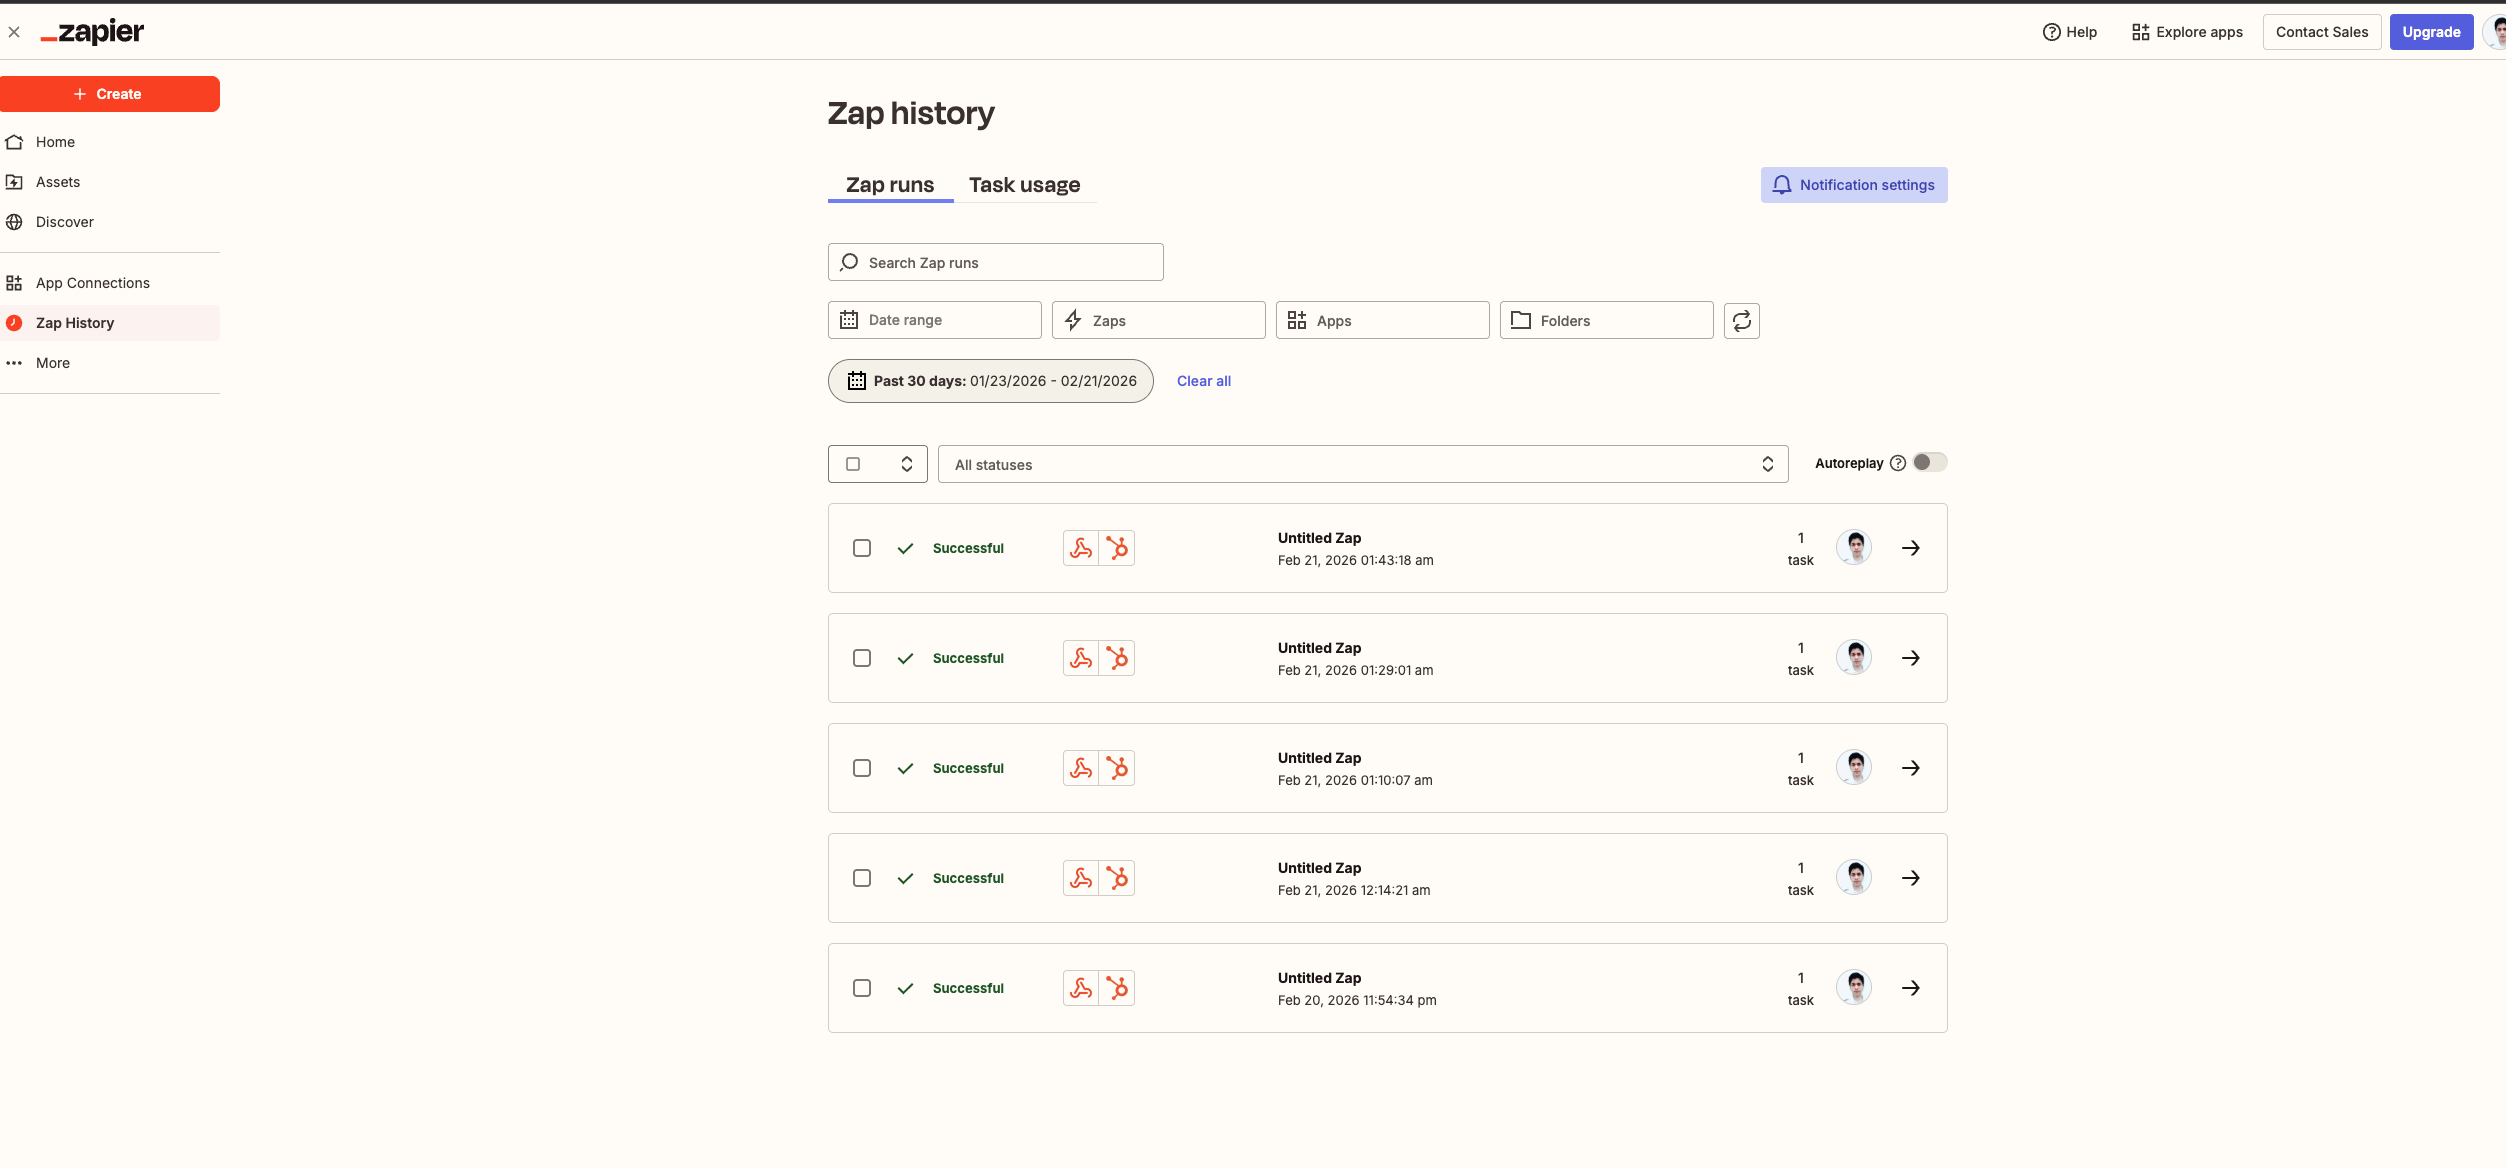Click the Webhooks icon on the first Zap run
The width and height of the screenshot is (2506, 1168).
[x=1080, y=548]
